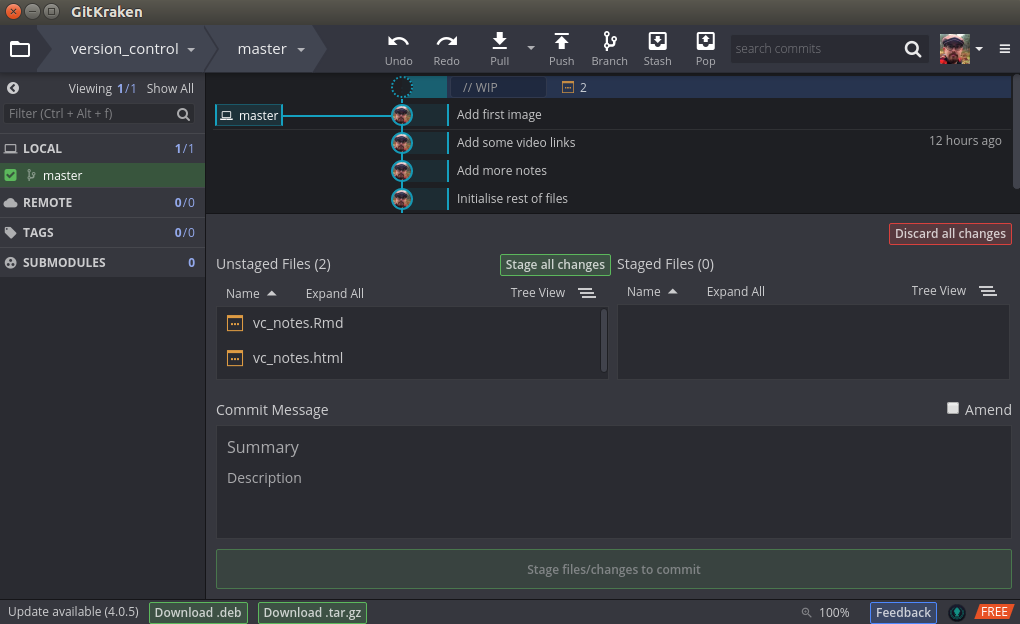Screen dimensions: 1020x624
Task: Toggle unstaged files Tree View icon
Action: (587, 293)
